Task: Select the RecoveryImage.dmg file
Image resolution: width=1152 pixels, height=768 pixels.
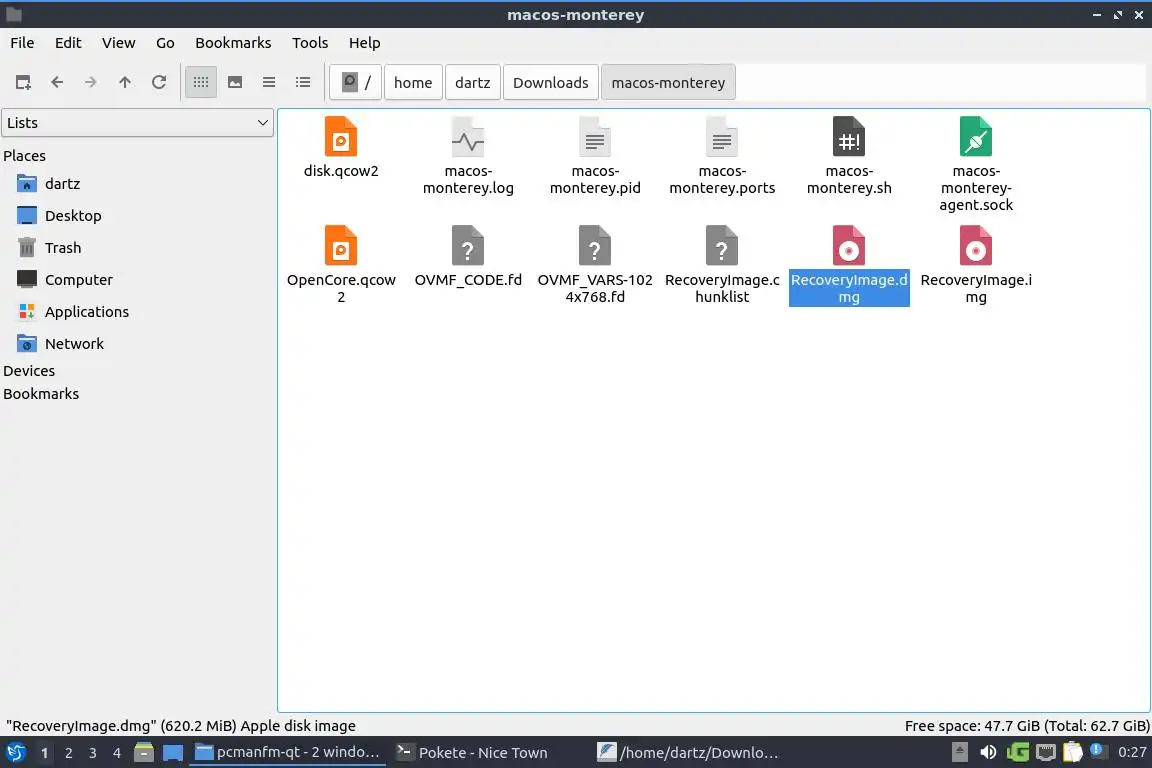Action: click(x=849, y=265)
